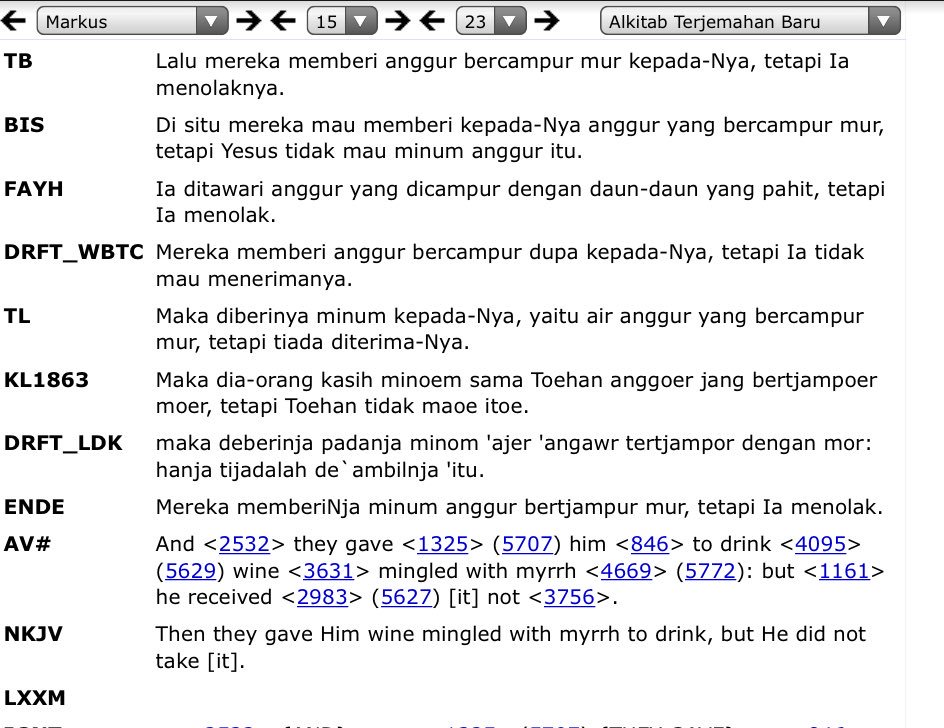Select the LXXM version label

point(34,698)
